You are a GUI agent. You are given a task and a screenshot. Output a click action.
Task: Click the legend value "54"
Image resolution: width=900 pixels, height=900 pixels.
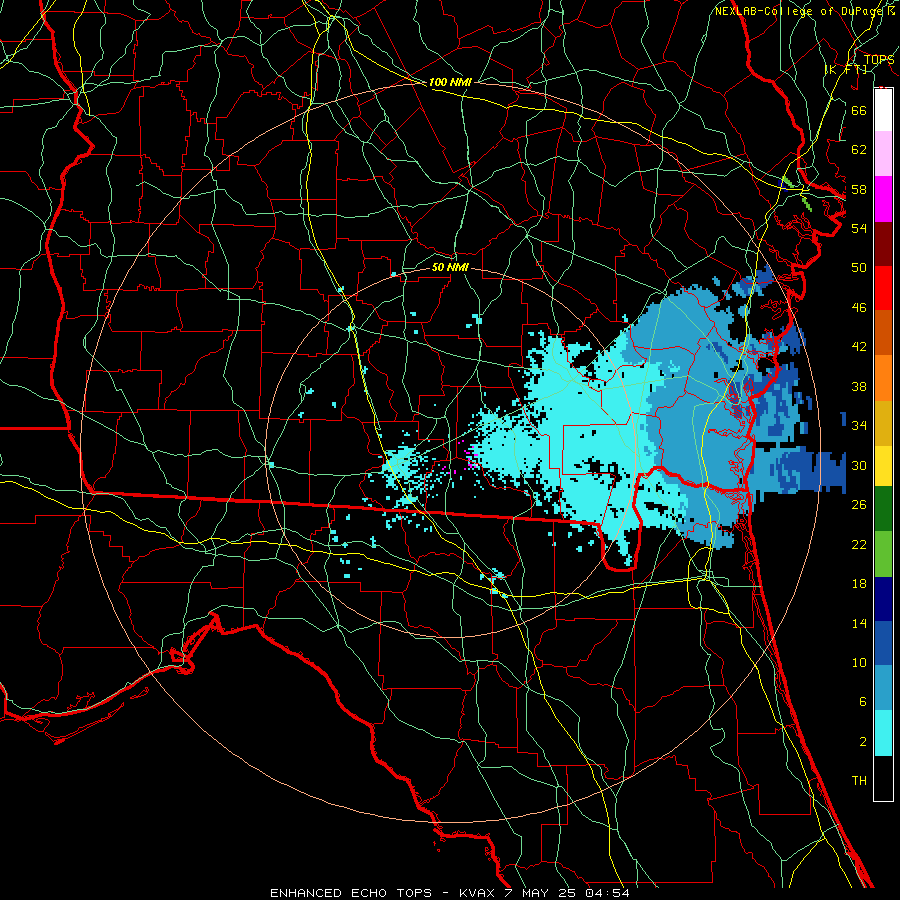point(859,228)
